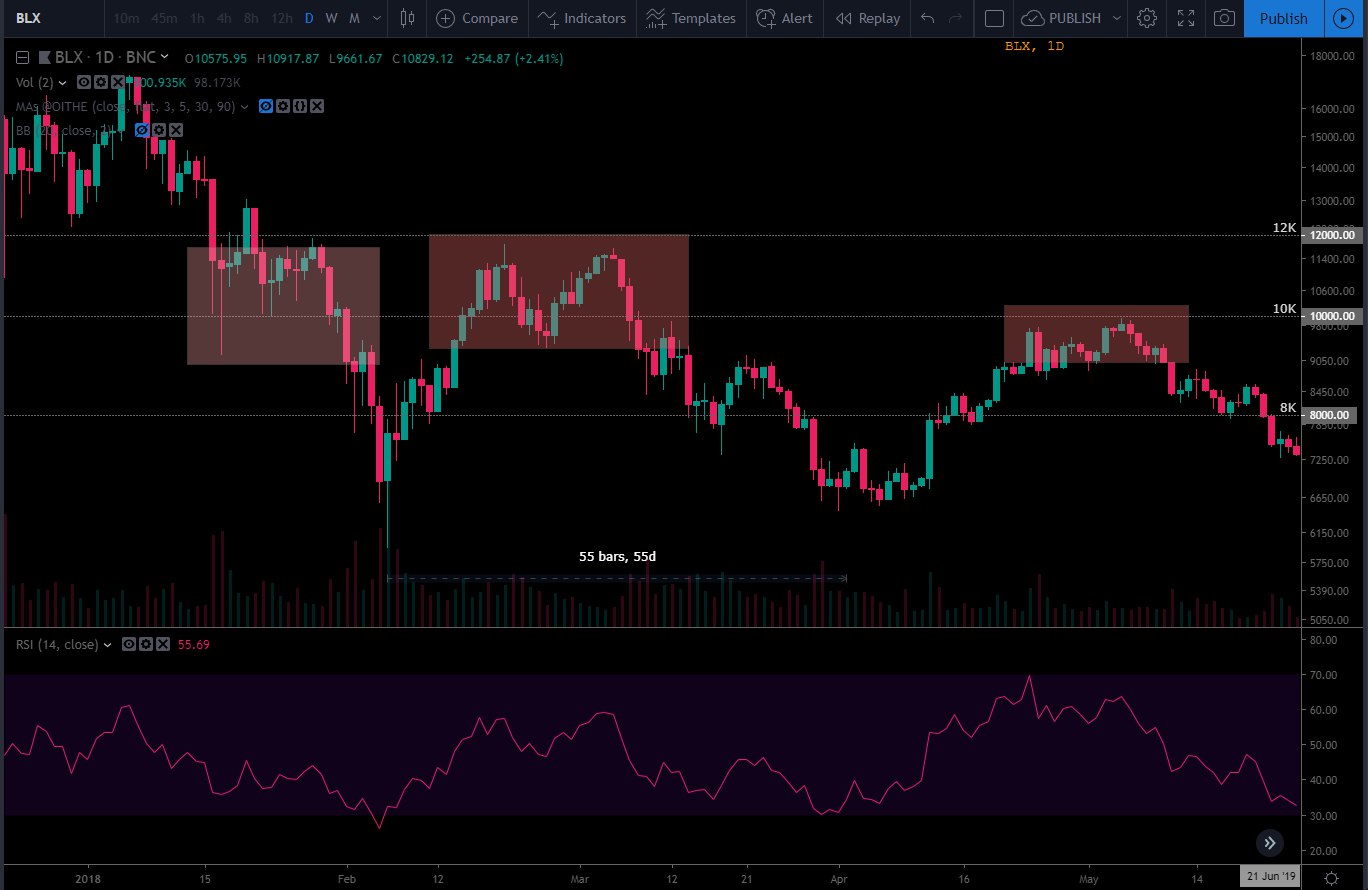
Task: Open Vol indicator settings gear
Action: point(101,83)
